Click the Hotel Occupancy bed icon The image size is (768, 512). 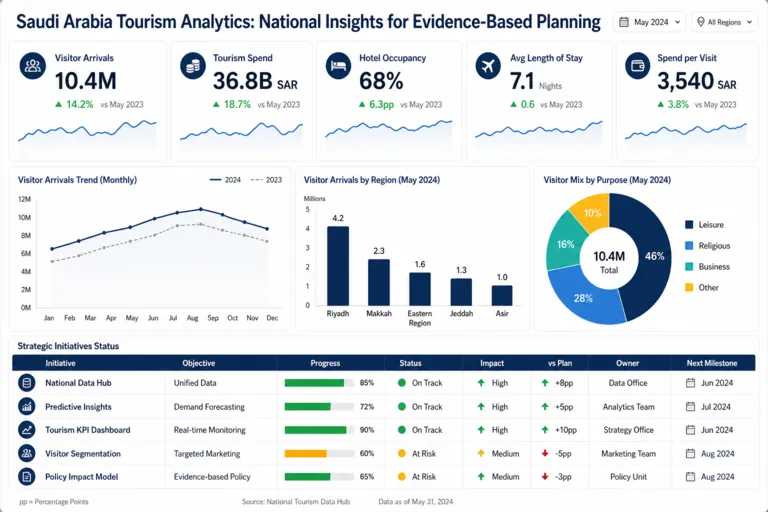pyautogui.click(x=338, y=66)
